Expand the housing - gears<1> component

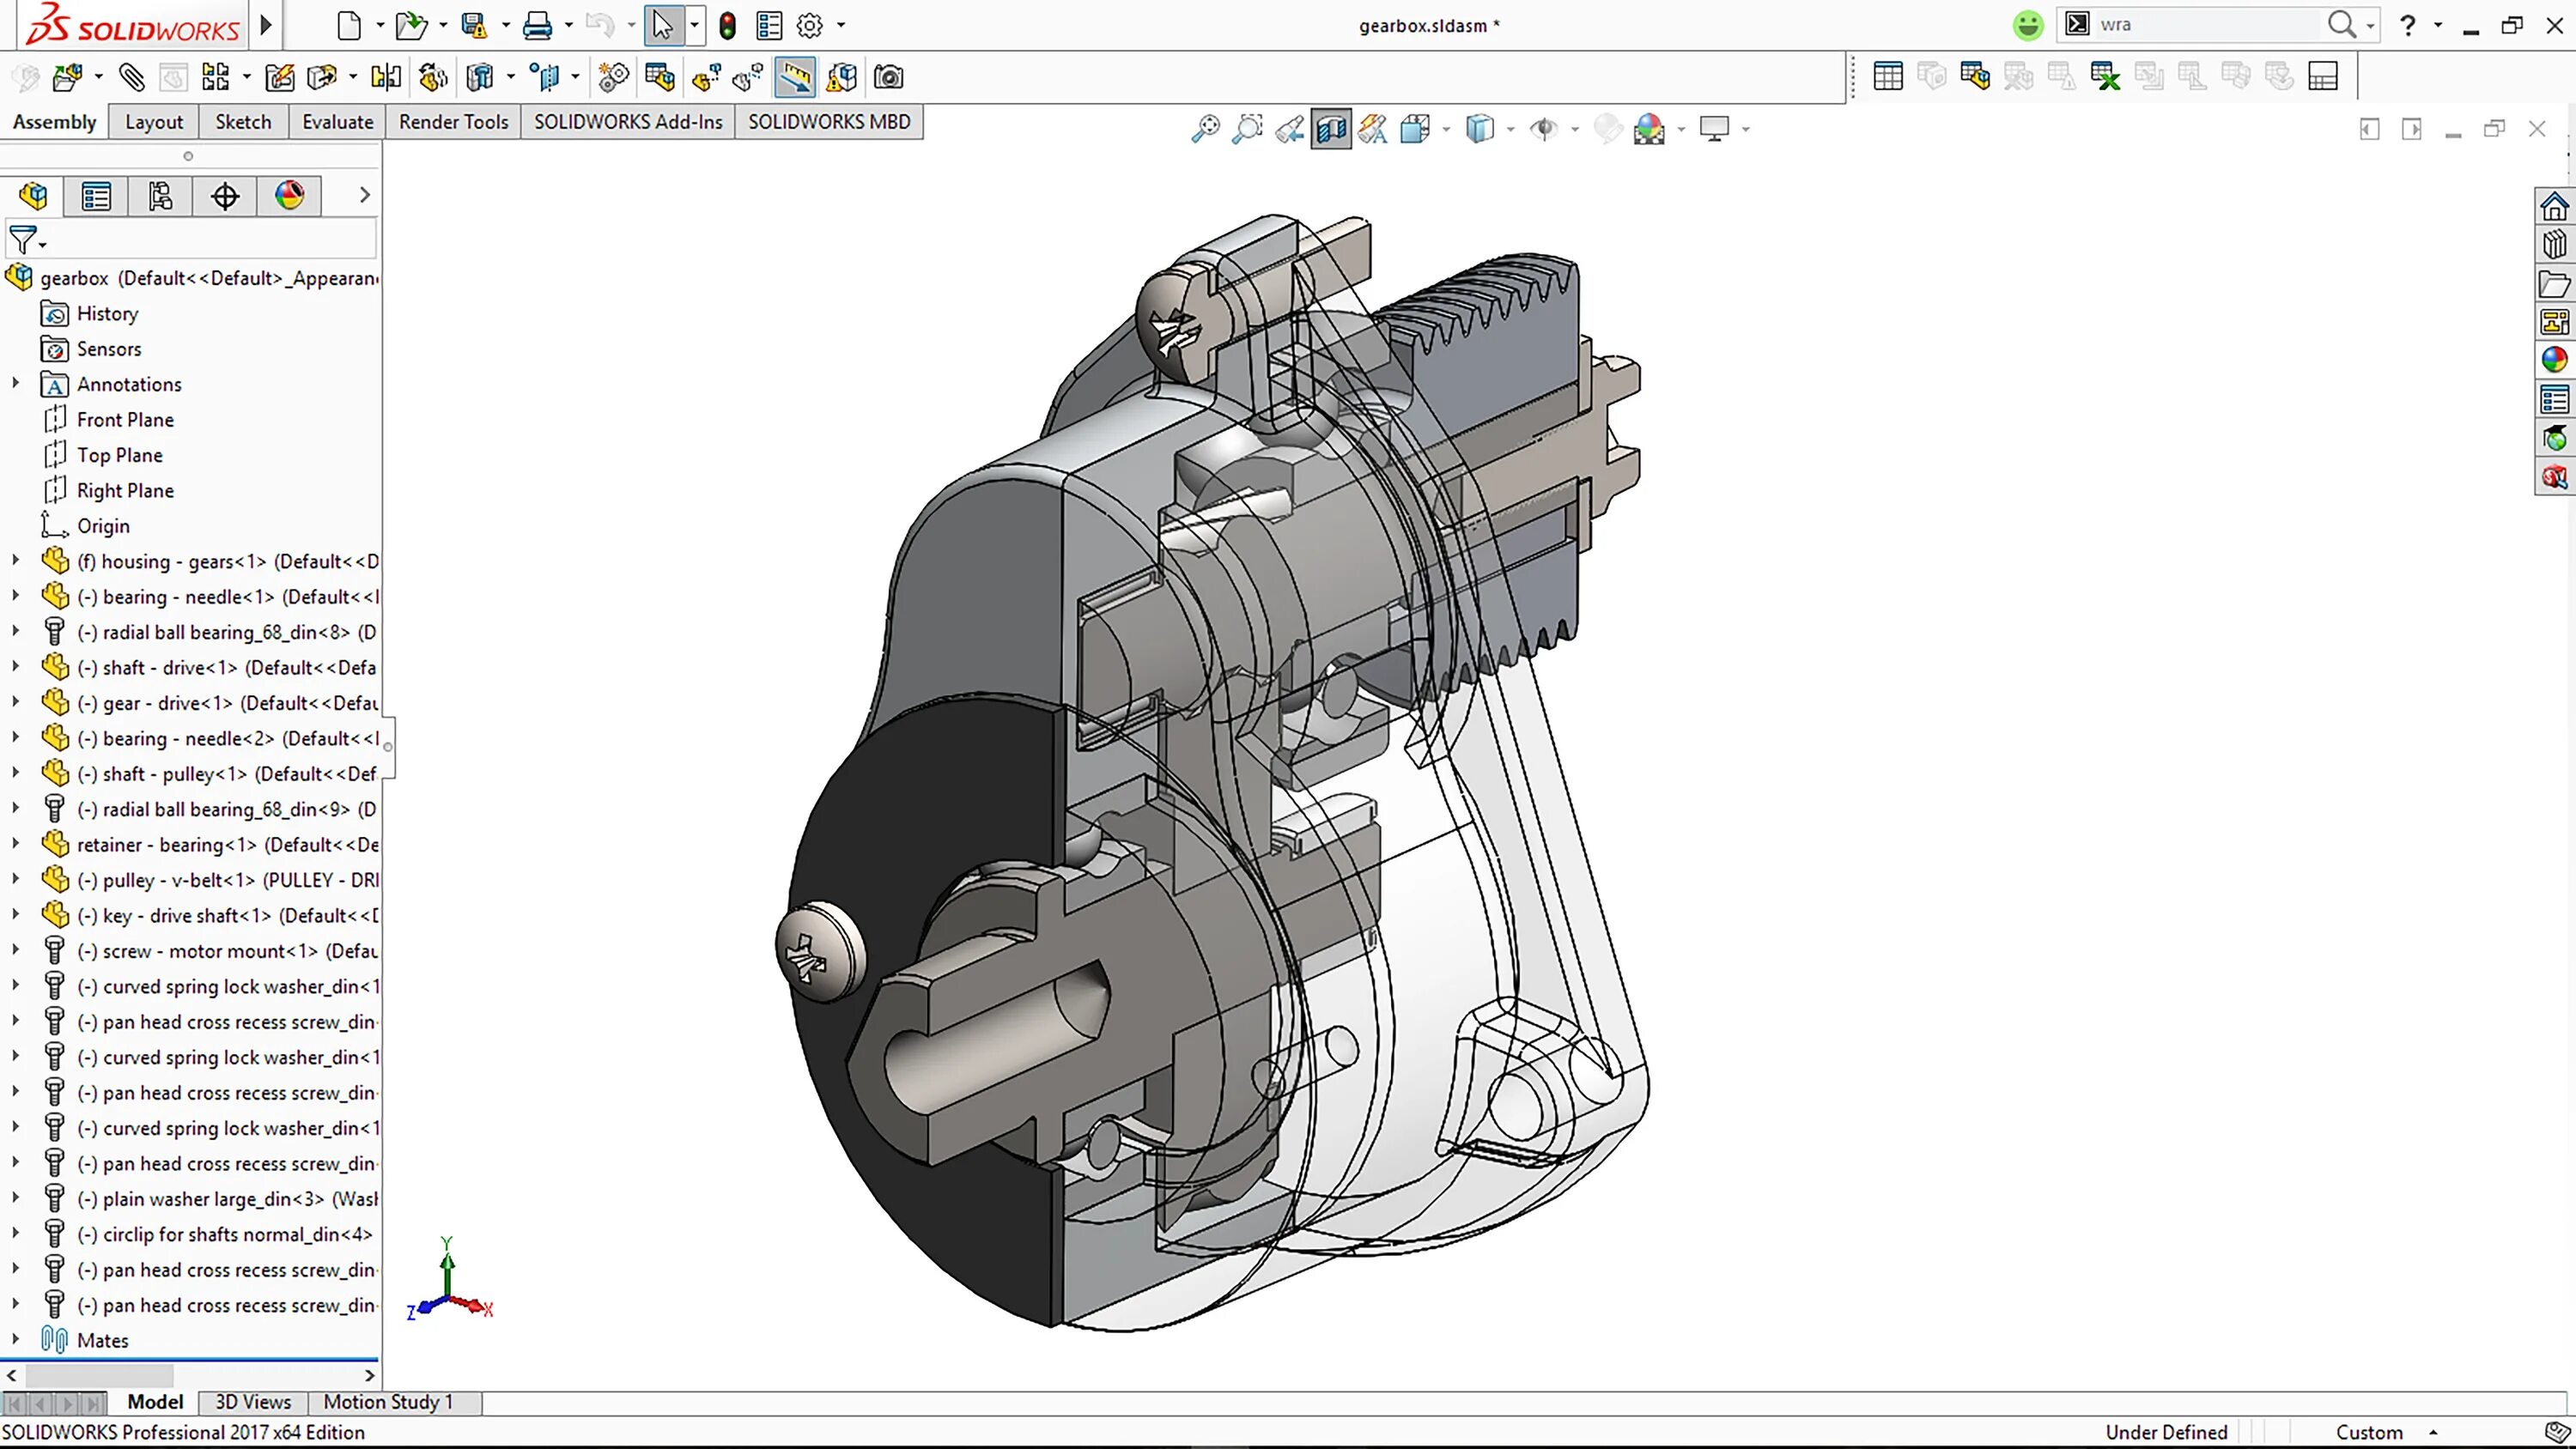(x=16, y=561)
